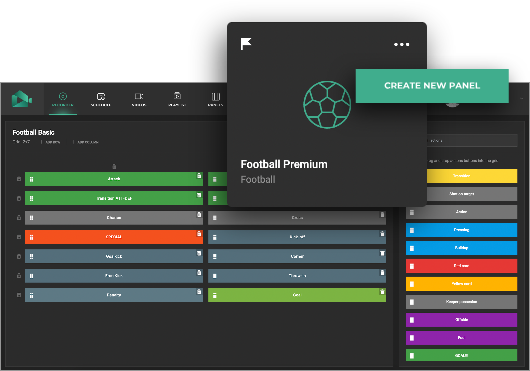The image size is (530, 371).
Task: Click the lock icon on the orange button's corner
Action: click(x=199, y=233)
